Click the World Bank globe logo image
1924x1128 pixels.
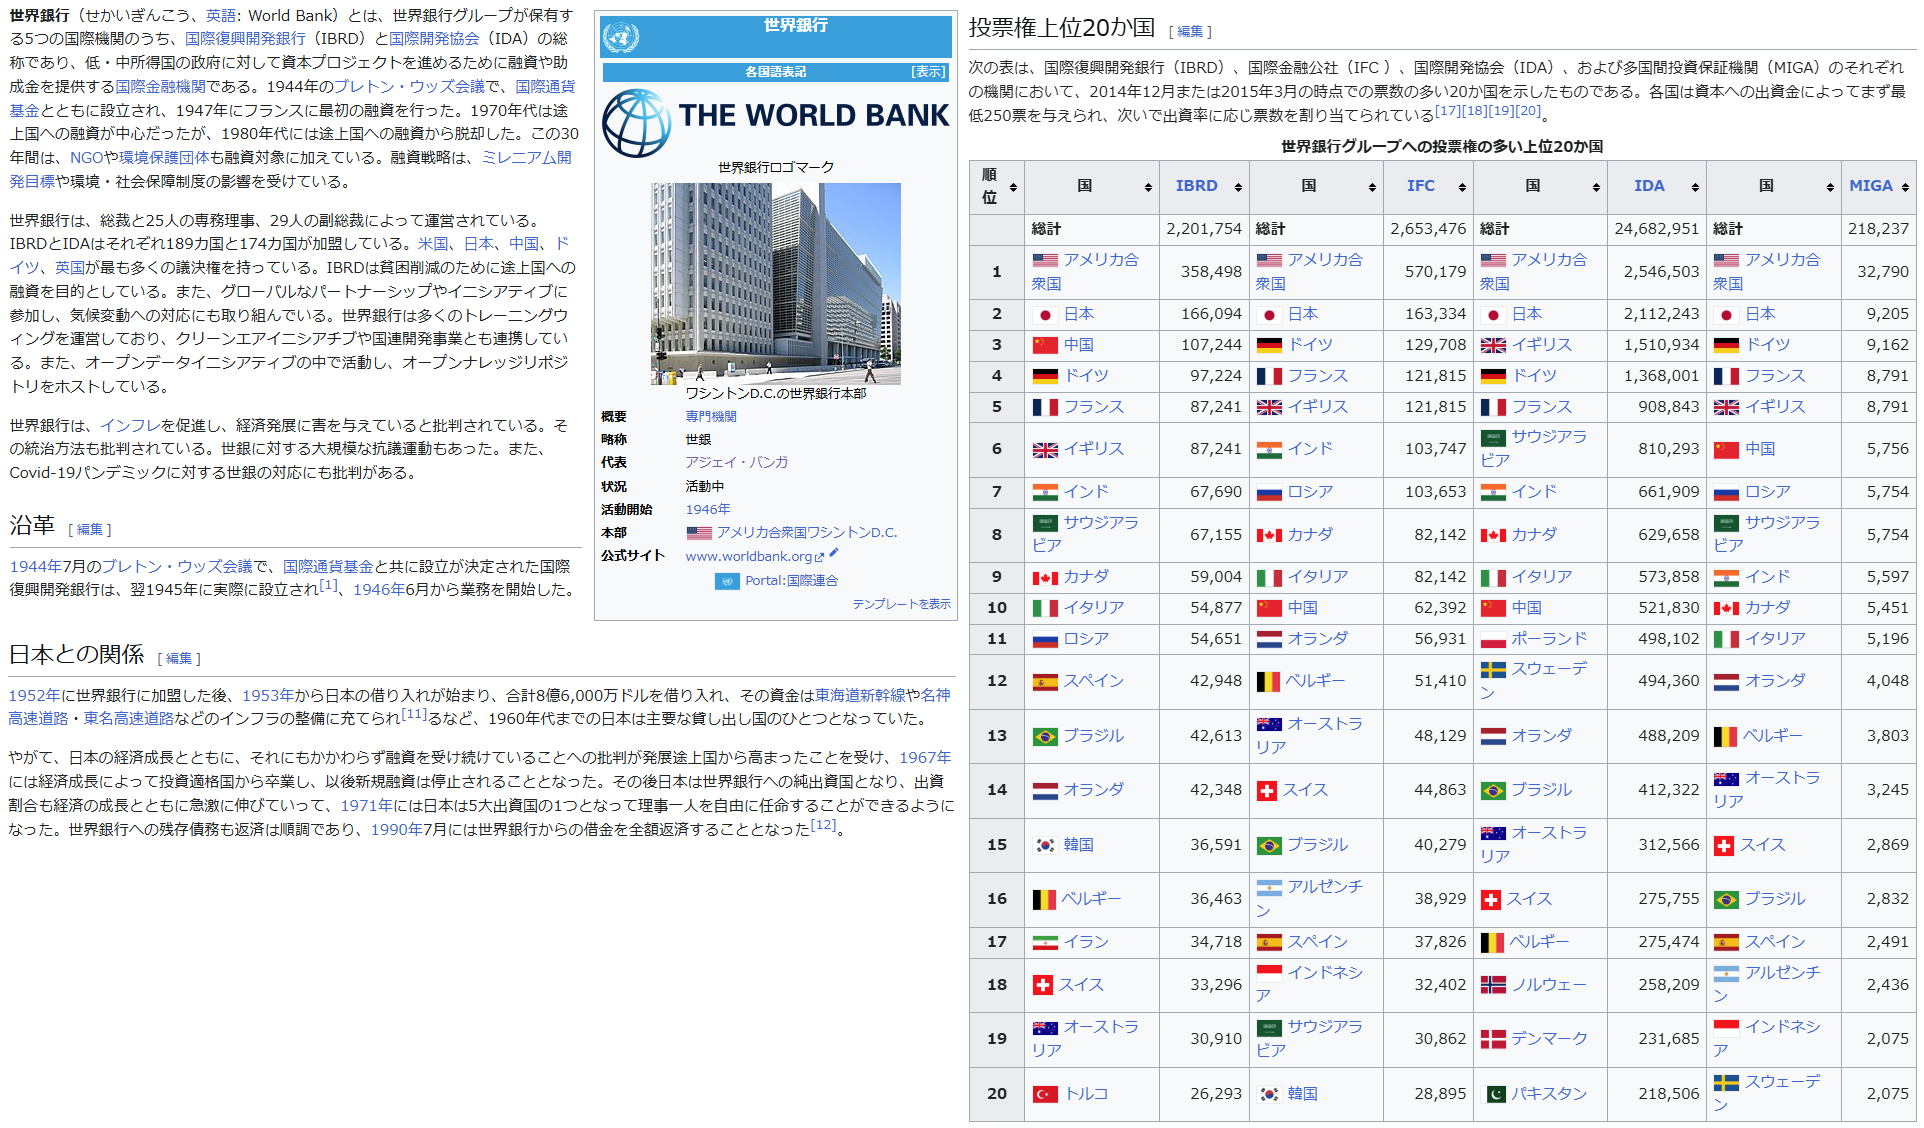click(x=636, y=124)
